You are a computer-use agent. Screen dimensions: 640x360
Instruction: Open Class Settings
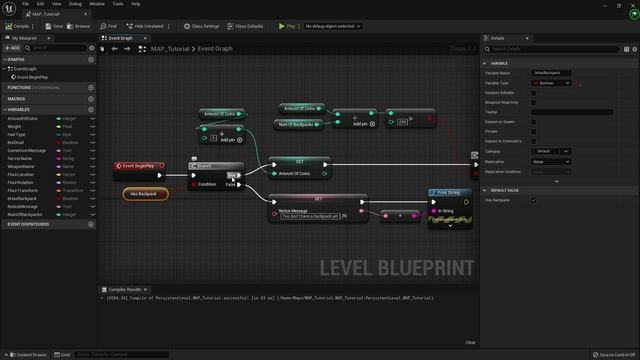point(201,26)
